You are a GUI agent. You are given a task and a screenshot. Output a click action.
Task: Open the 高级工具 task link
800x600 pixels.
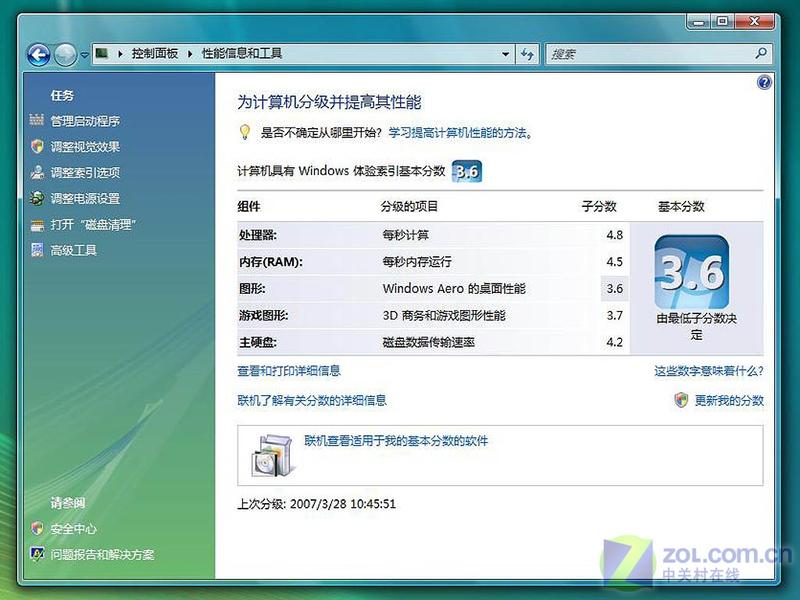73,250
